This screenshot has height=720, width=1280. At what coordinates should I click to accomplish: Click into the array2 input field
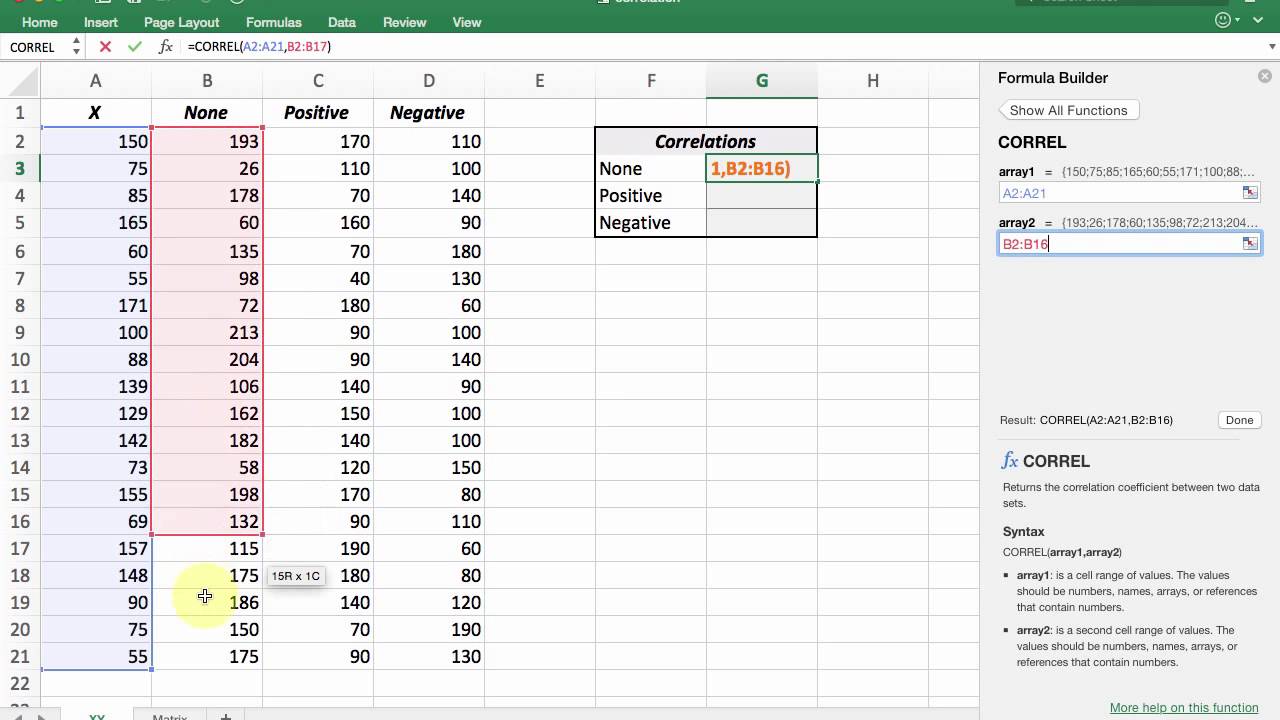point(1129,244)
